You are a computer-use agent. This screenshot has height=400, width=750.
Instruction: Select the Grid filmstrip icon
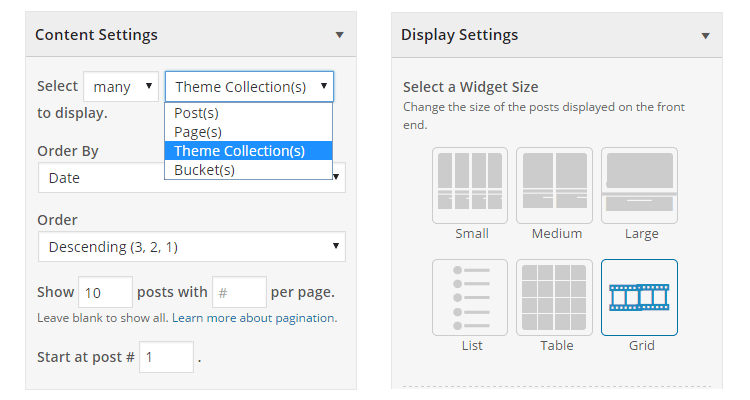(639, 297)
